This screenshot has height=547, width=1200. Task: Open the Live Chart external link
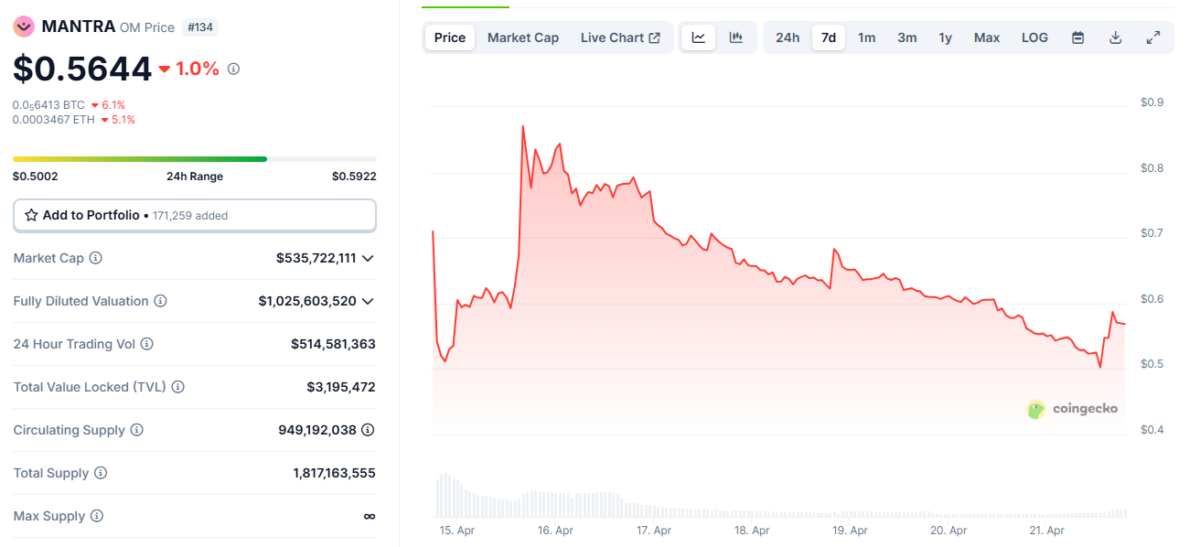[620, 38]
